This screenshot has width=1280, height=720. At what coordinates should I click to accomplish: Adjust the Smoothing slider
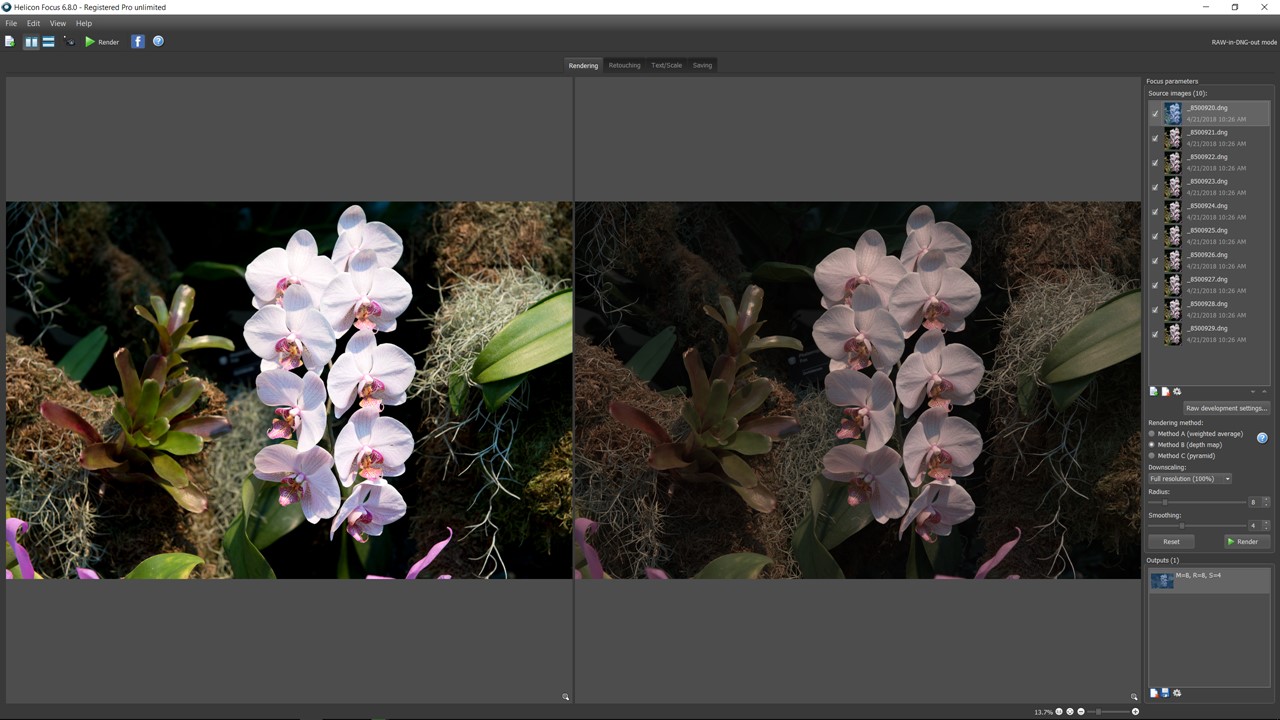1181,525
